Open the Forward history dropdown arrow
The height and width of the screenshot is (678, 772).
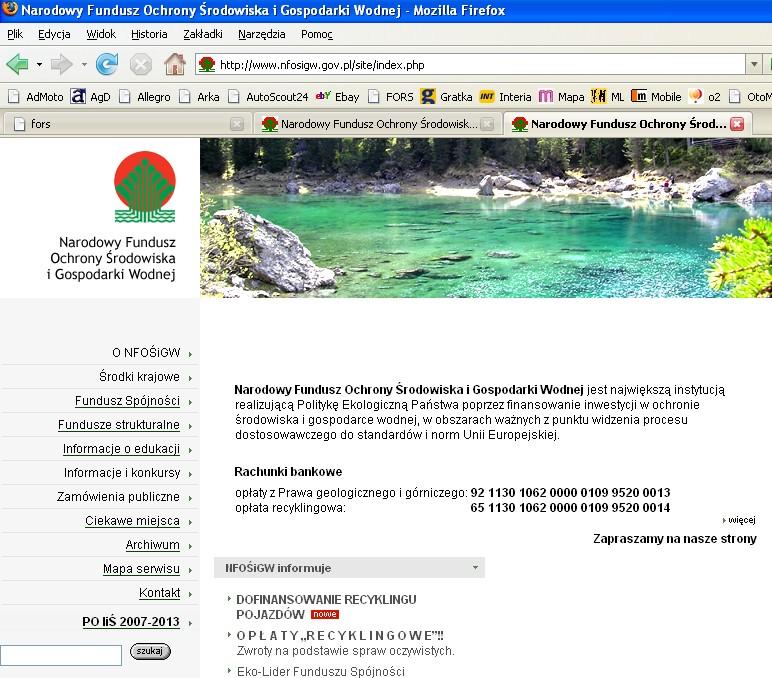[x=84, y=65]
